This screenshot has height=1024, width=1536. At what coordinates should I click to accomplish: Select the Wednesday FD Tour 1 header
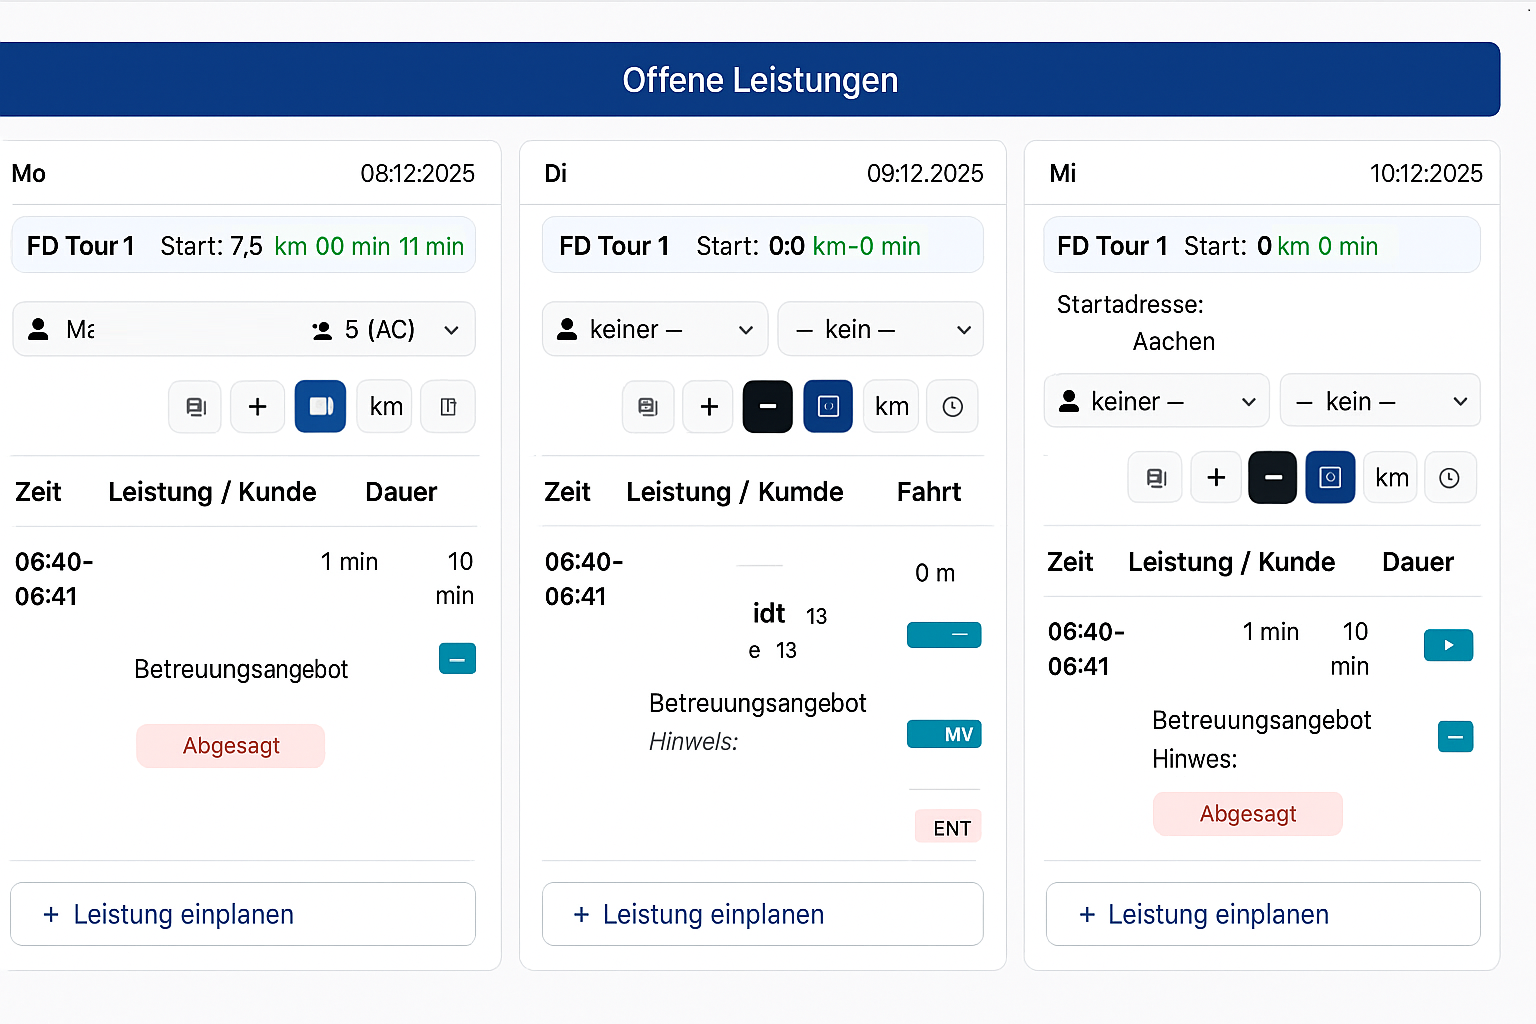pos(1261,245)
